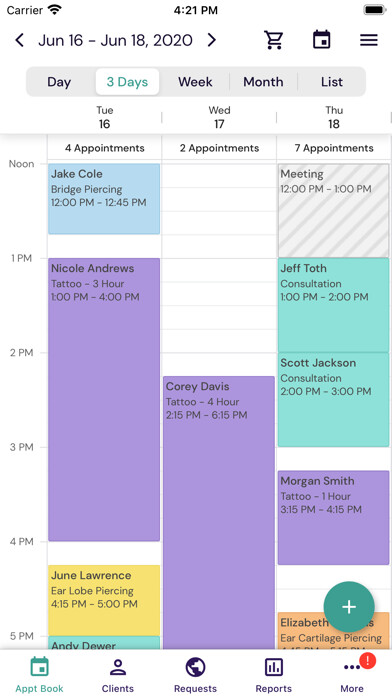Switch to Day view

tap(59, 82)
